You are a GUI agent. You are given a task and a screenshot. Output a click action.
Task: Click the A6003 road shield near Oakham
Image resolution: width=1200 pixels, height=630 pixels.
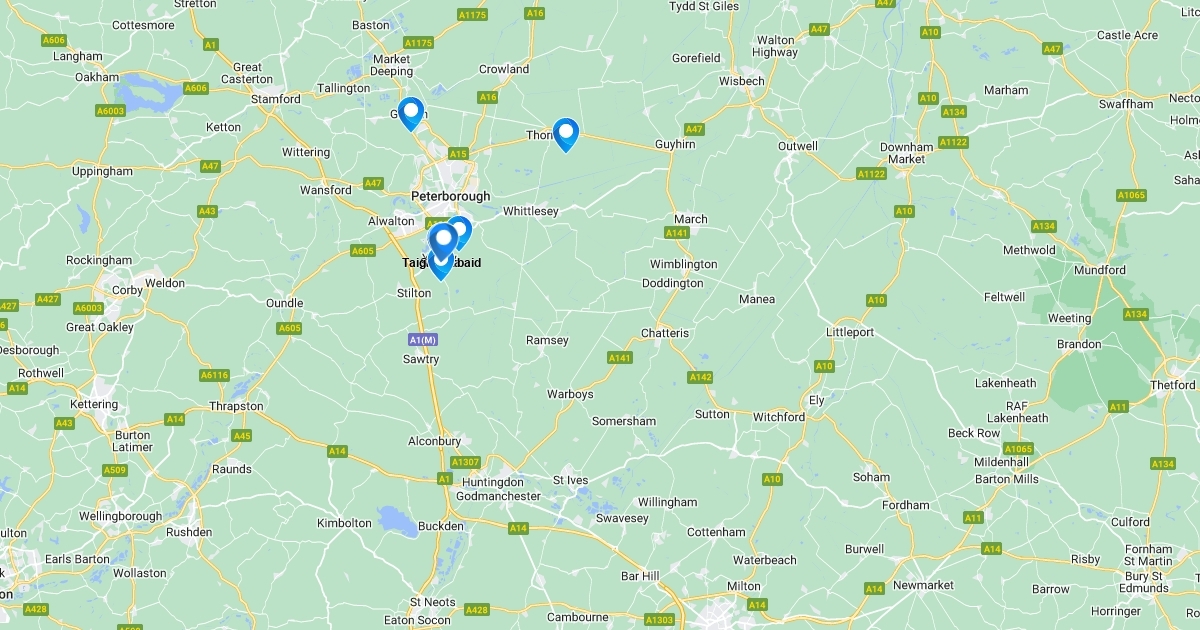(110, 111)
